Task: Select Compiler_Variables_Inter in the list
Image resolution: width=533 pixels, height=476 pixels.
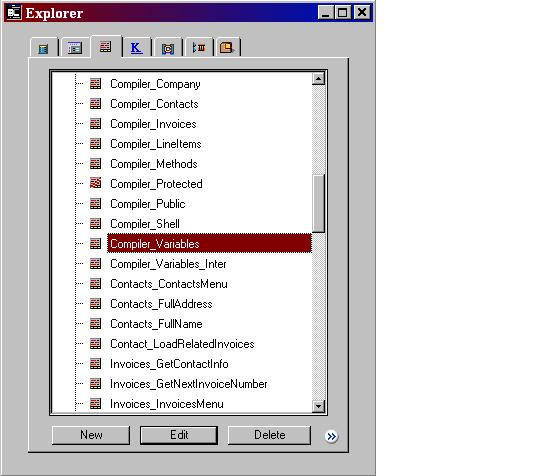Action: click(168, 264)
